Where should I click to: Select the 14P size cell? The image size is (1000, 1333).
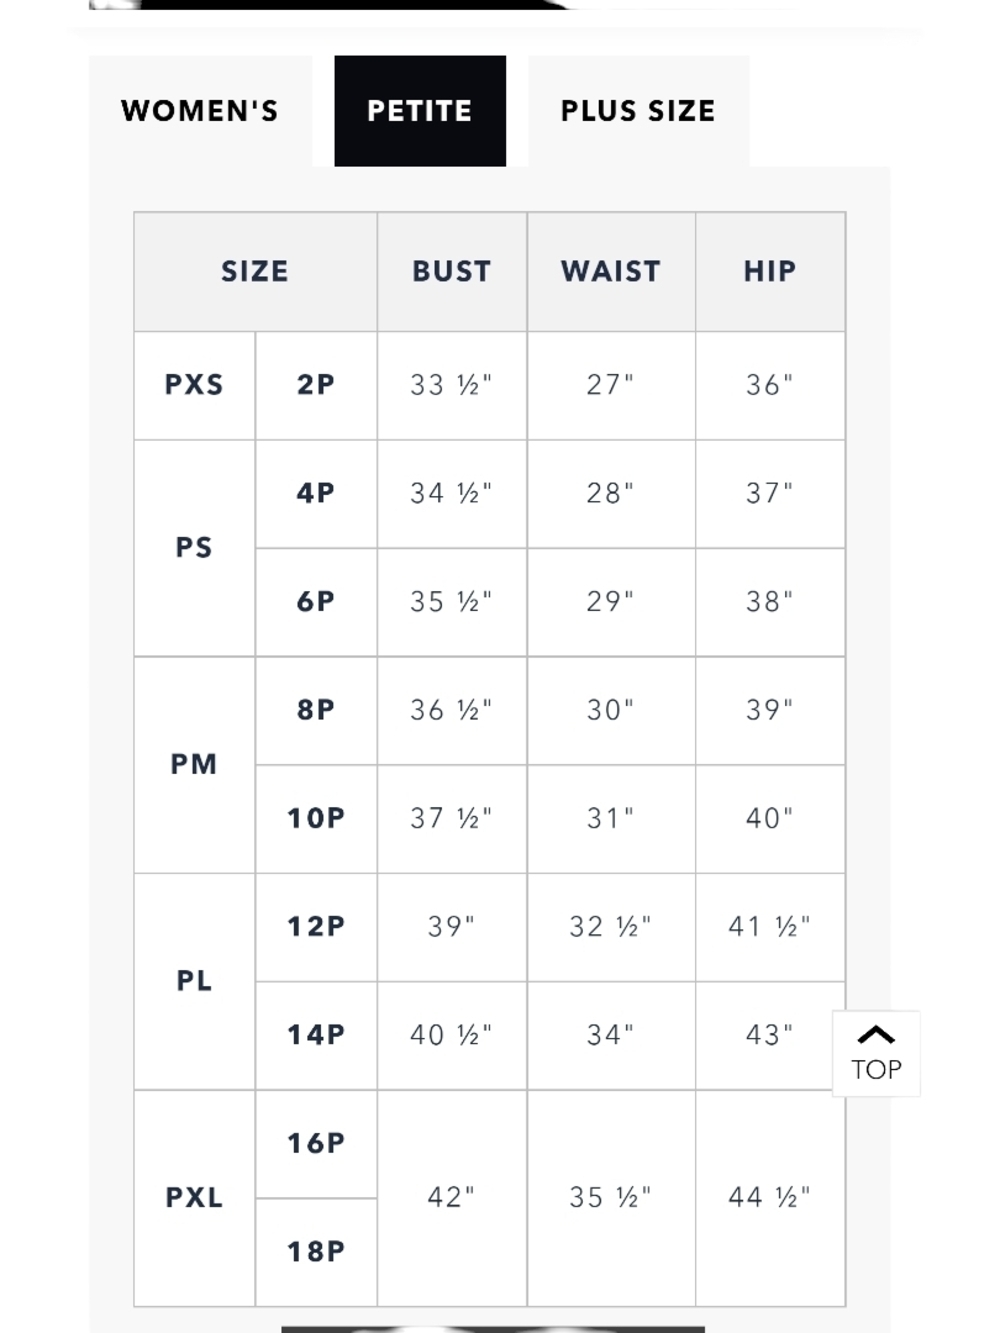point(316,1035)
